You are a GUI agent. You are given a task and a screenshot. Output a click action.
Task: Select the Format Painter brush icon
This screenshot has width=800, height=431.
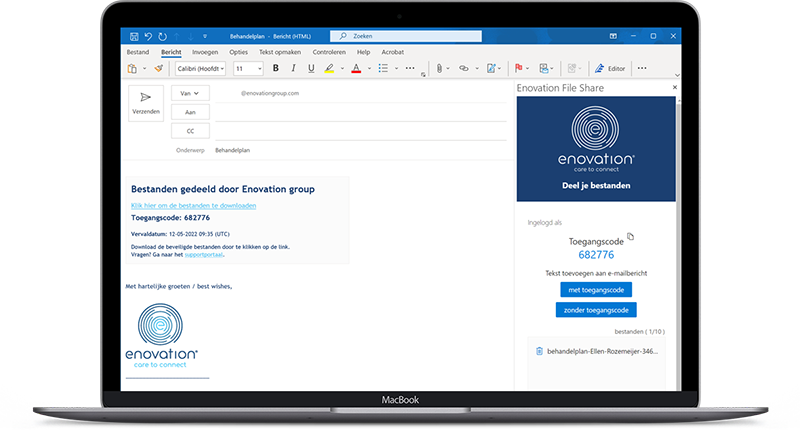[158, 69]
